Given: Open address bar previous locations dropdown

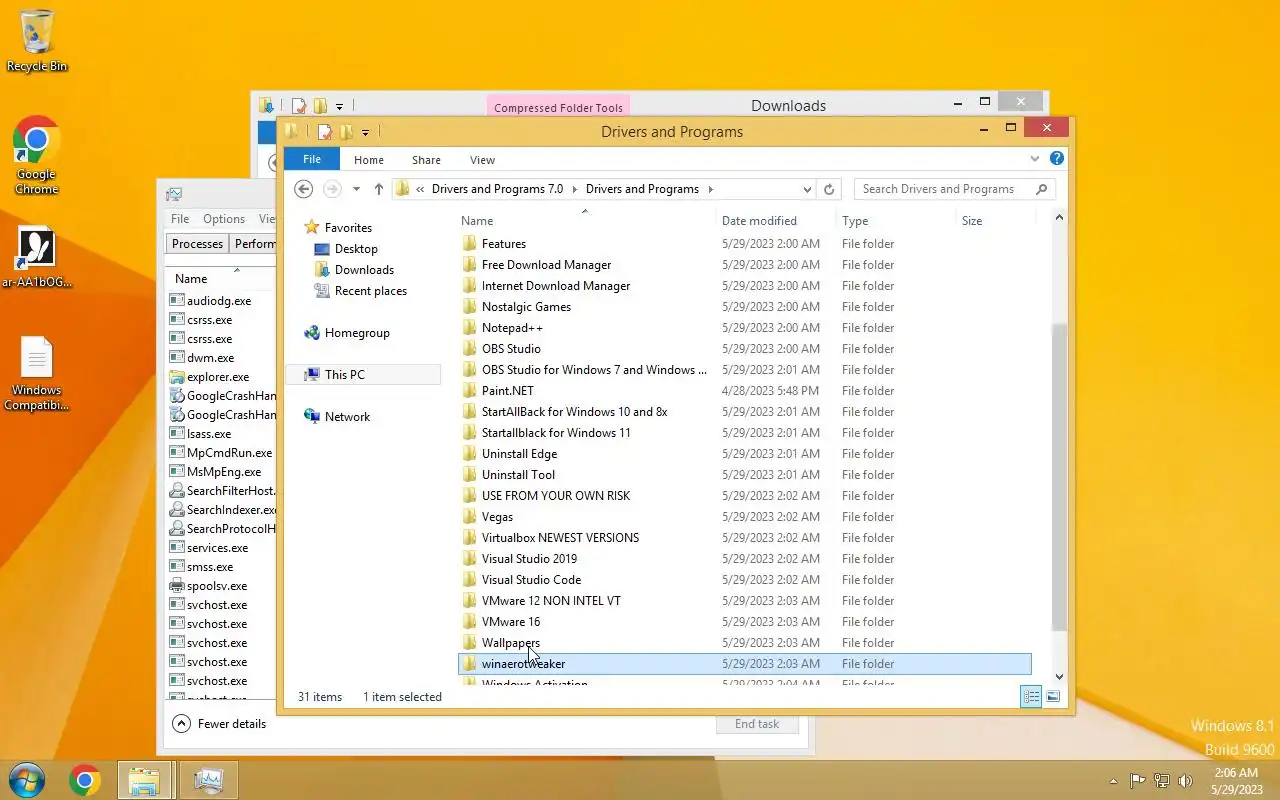Looking at the screenshot, I should coord(807,189).
